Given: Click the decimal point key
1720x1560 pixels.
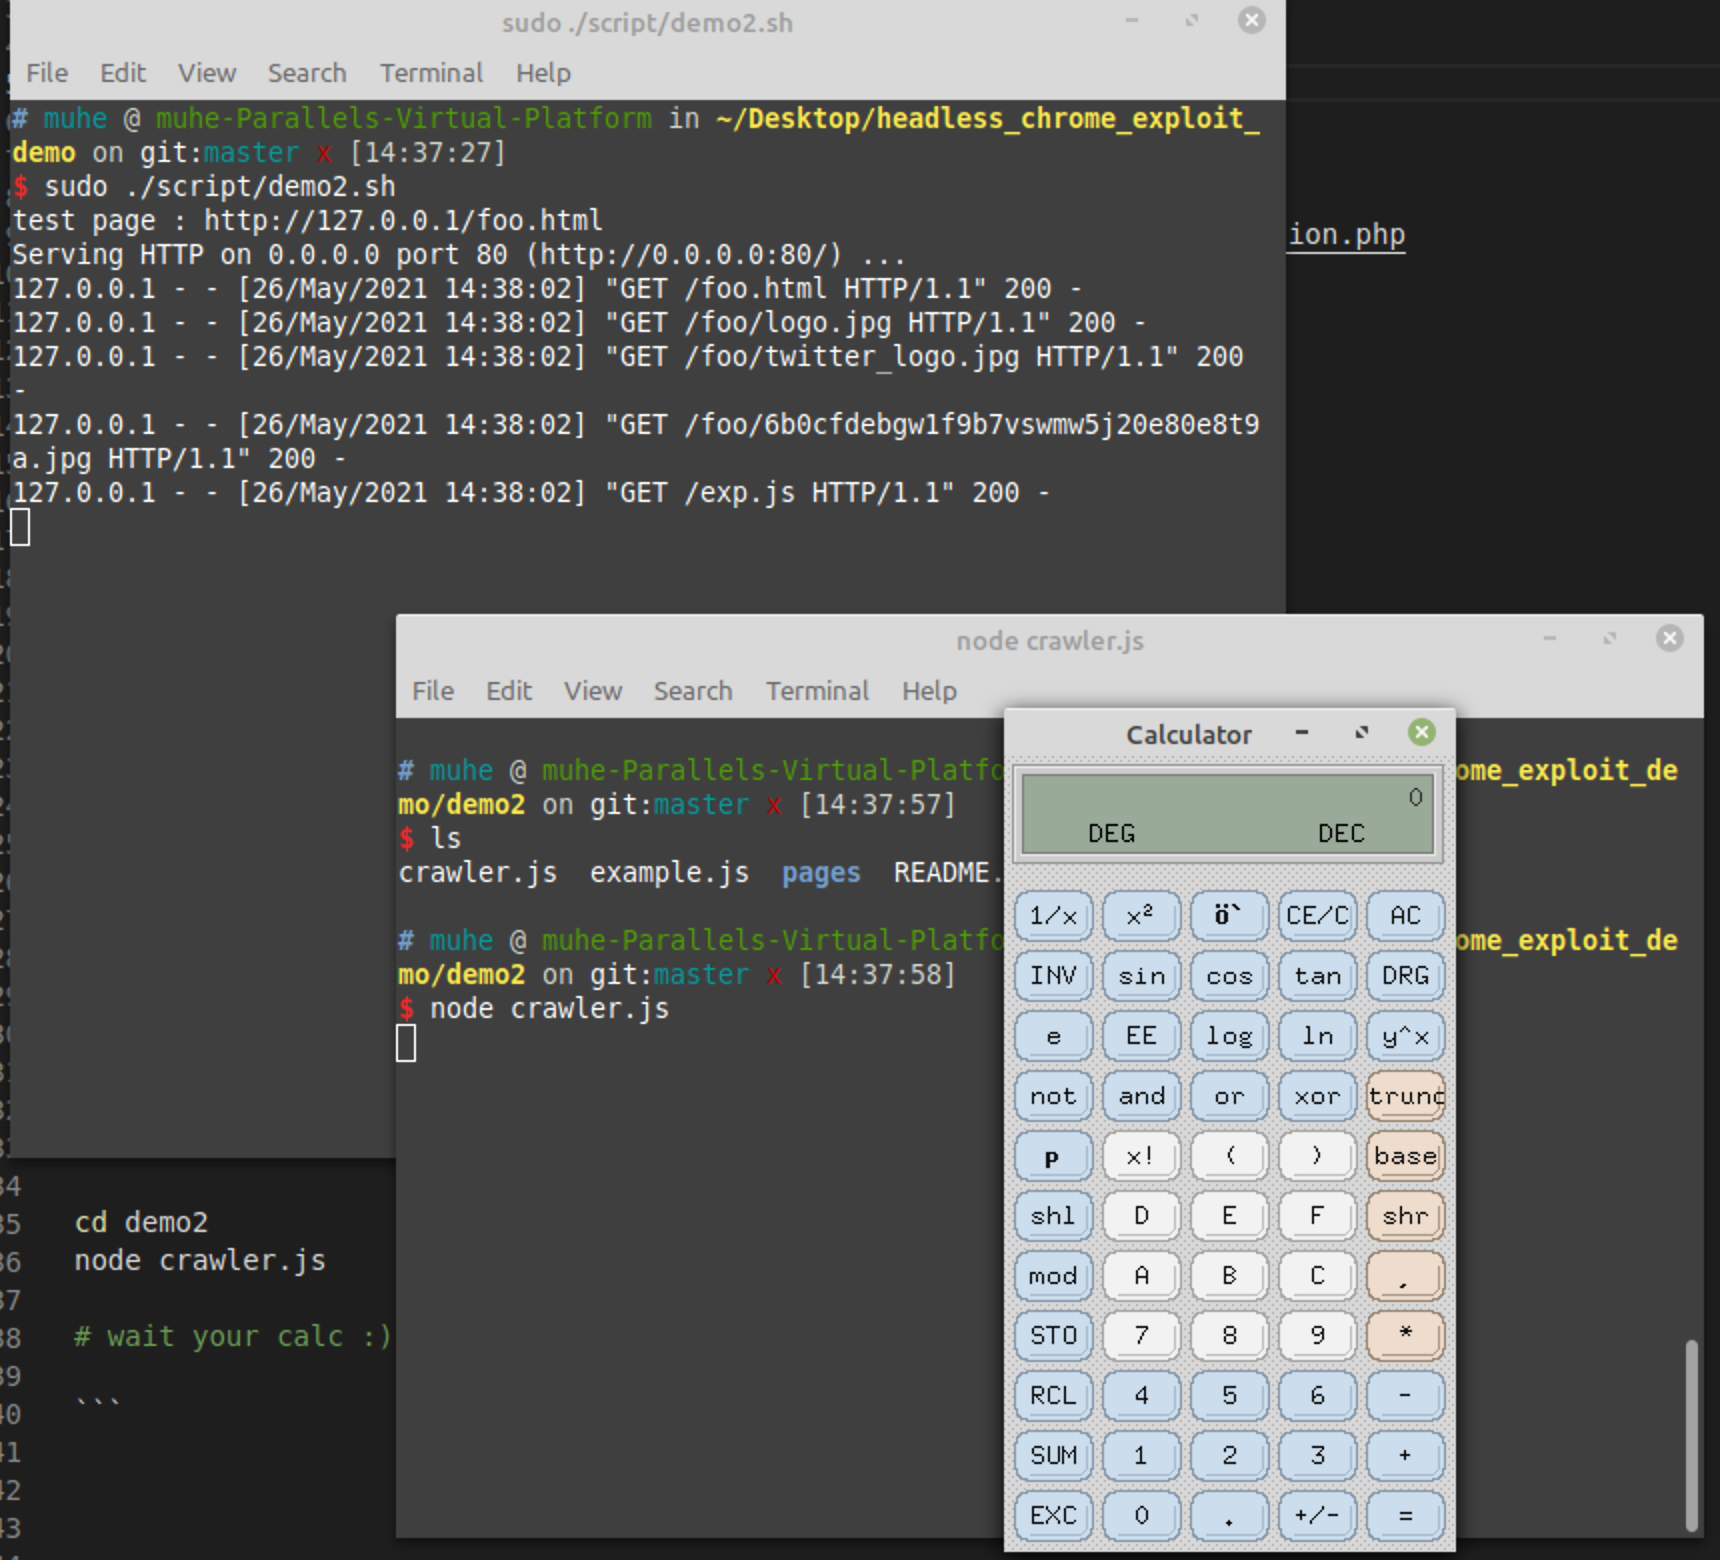Looking at the screenshot, I should tap(1229, 1516).
